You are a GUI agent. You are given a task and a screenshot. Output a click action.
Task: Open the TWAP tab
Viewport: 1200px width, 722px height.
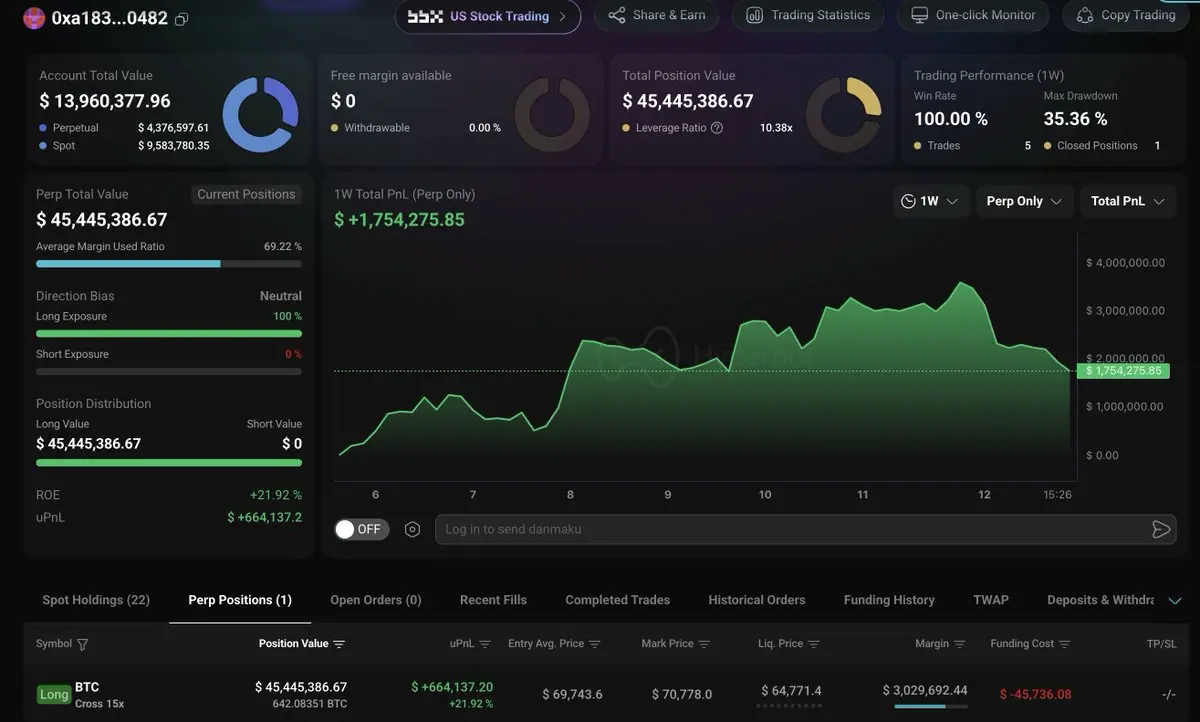(x=991, y=600)
